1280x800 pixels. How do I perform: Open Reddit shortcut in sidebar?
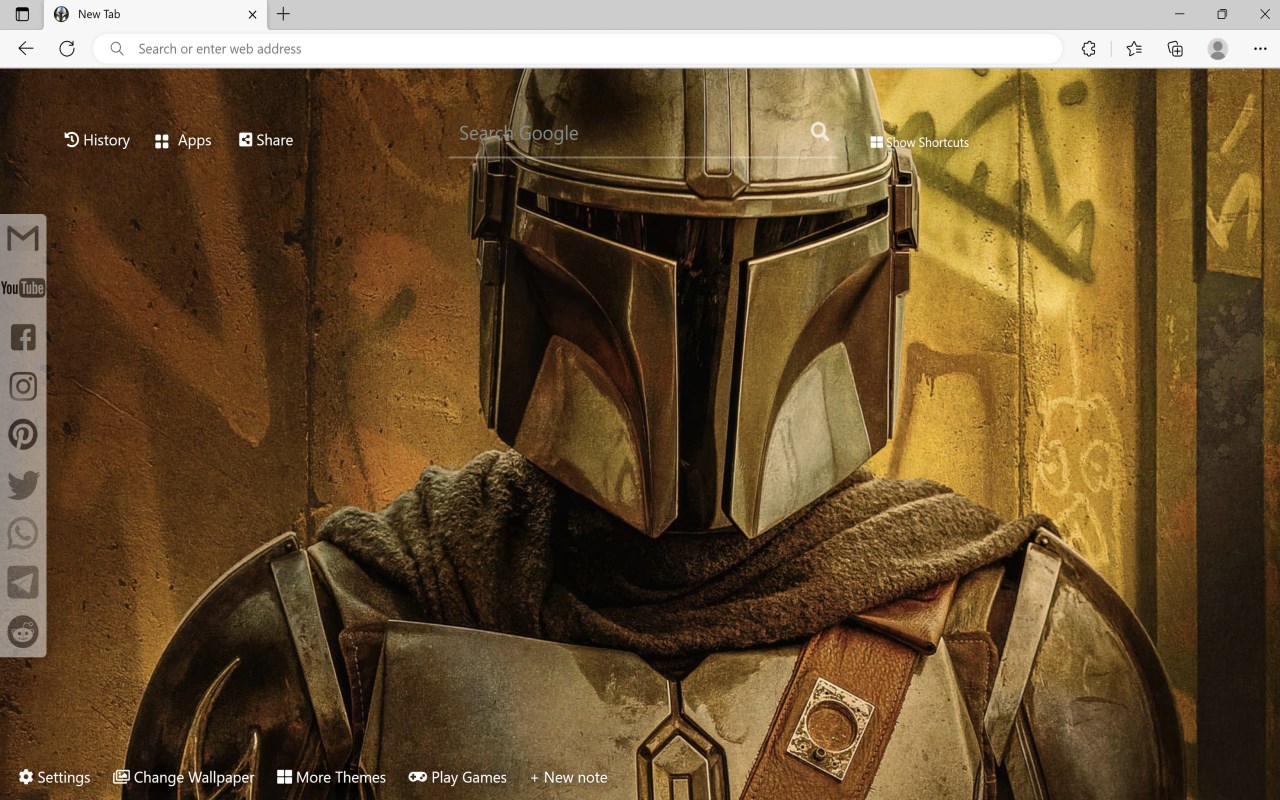pyautogui.click(x=23, y=632)
